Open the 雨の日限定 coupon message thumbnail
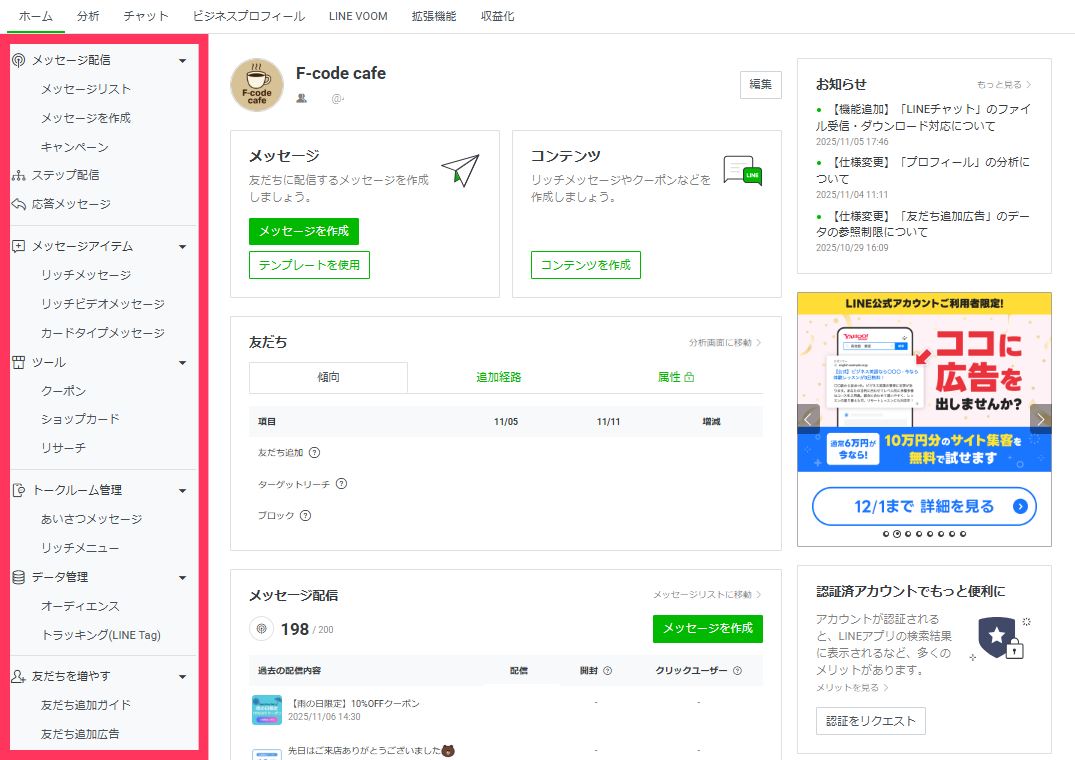 pyautogui.click(x=266, y=710)
